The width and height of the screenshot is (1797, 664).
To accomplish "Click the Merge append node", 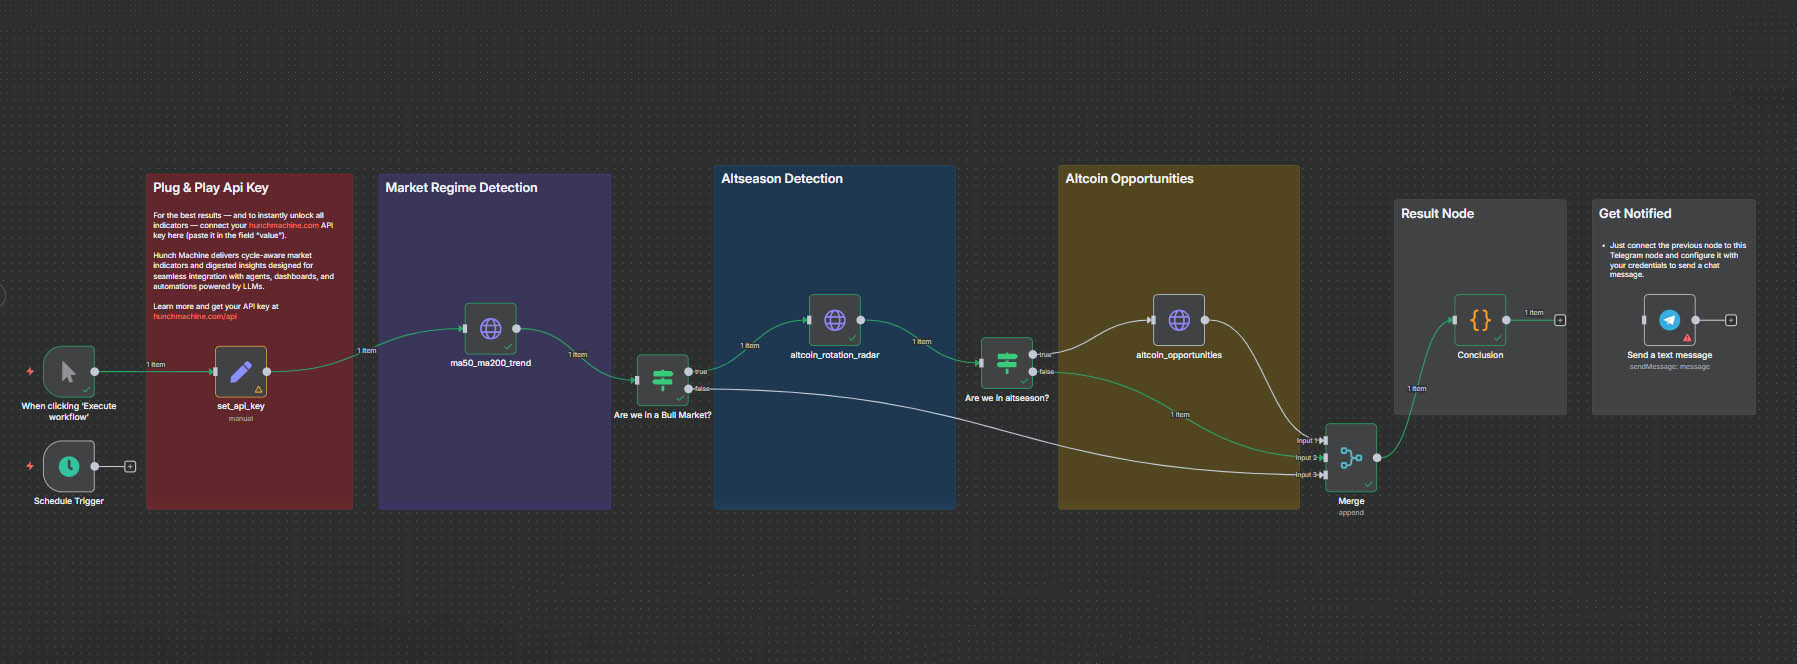I will (1350, 458).
